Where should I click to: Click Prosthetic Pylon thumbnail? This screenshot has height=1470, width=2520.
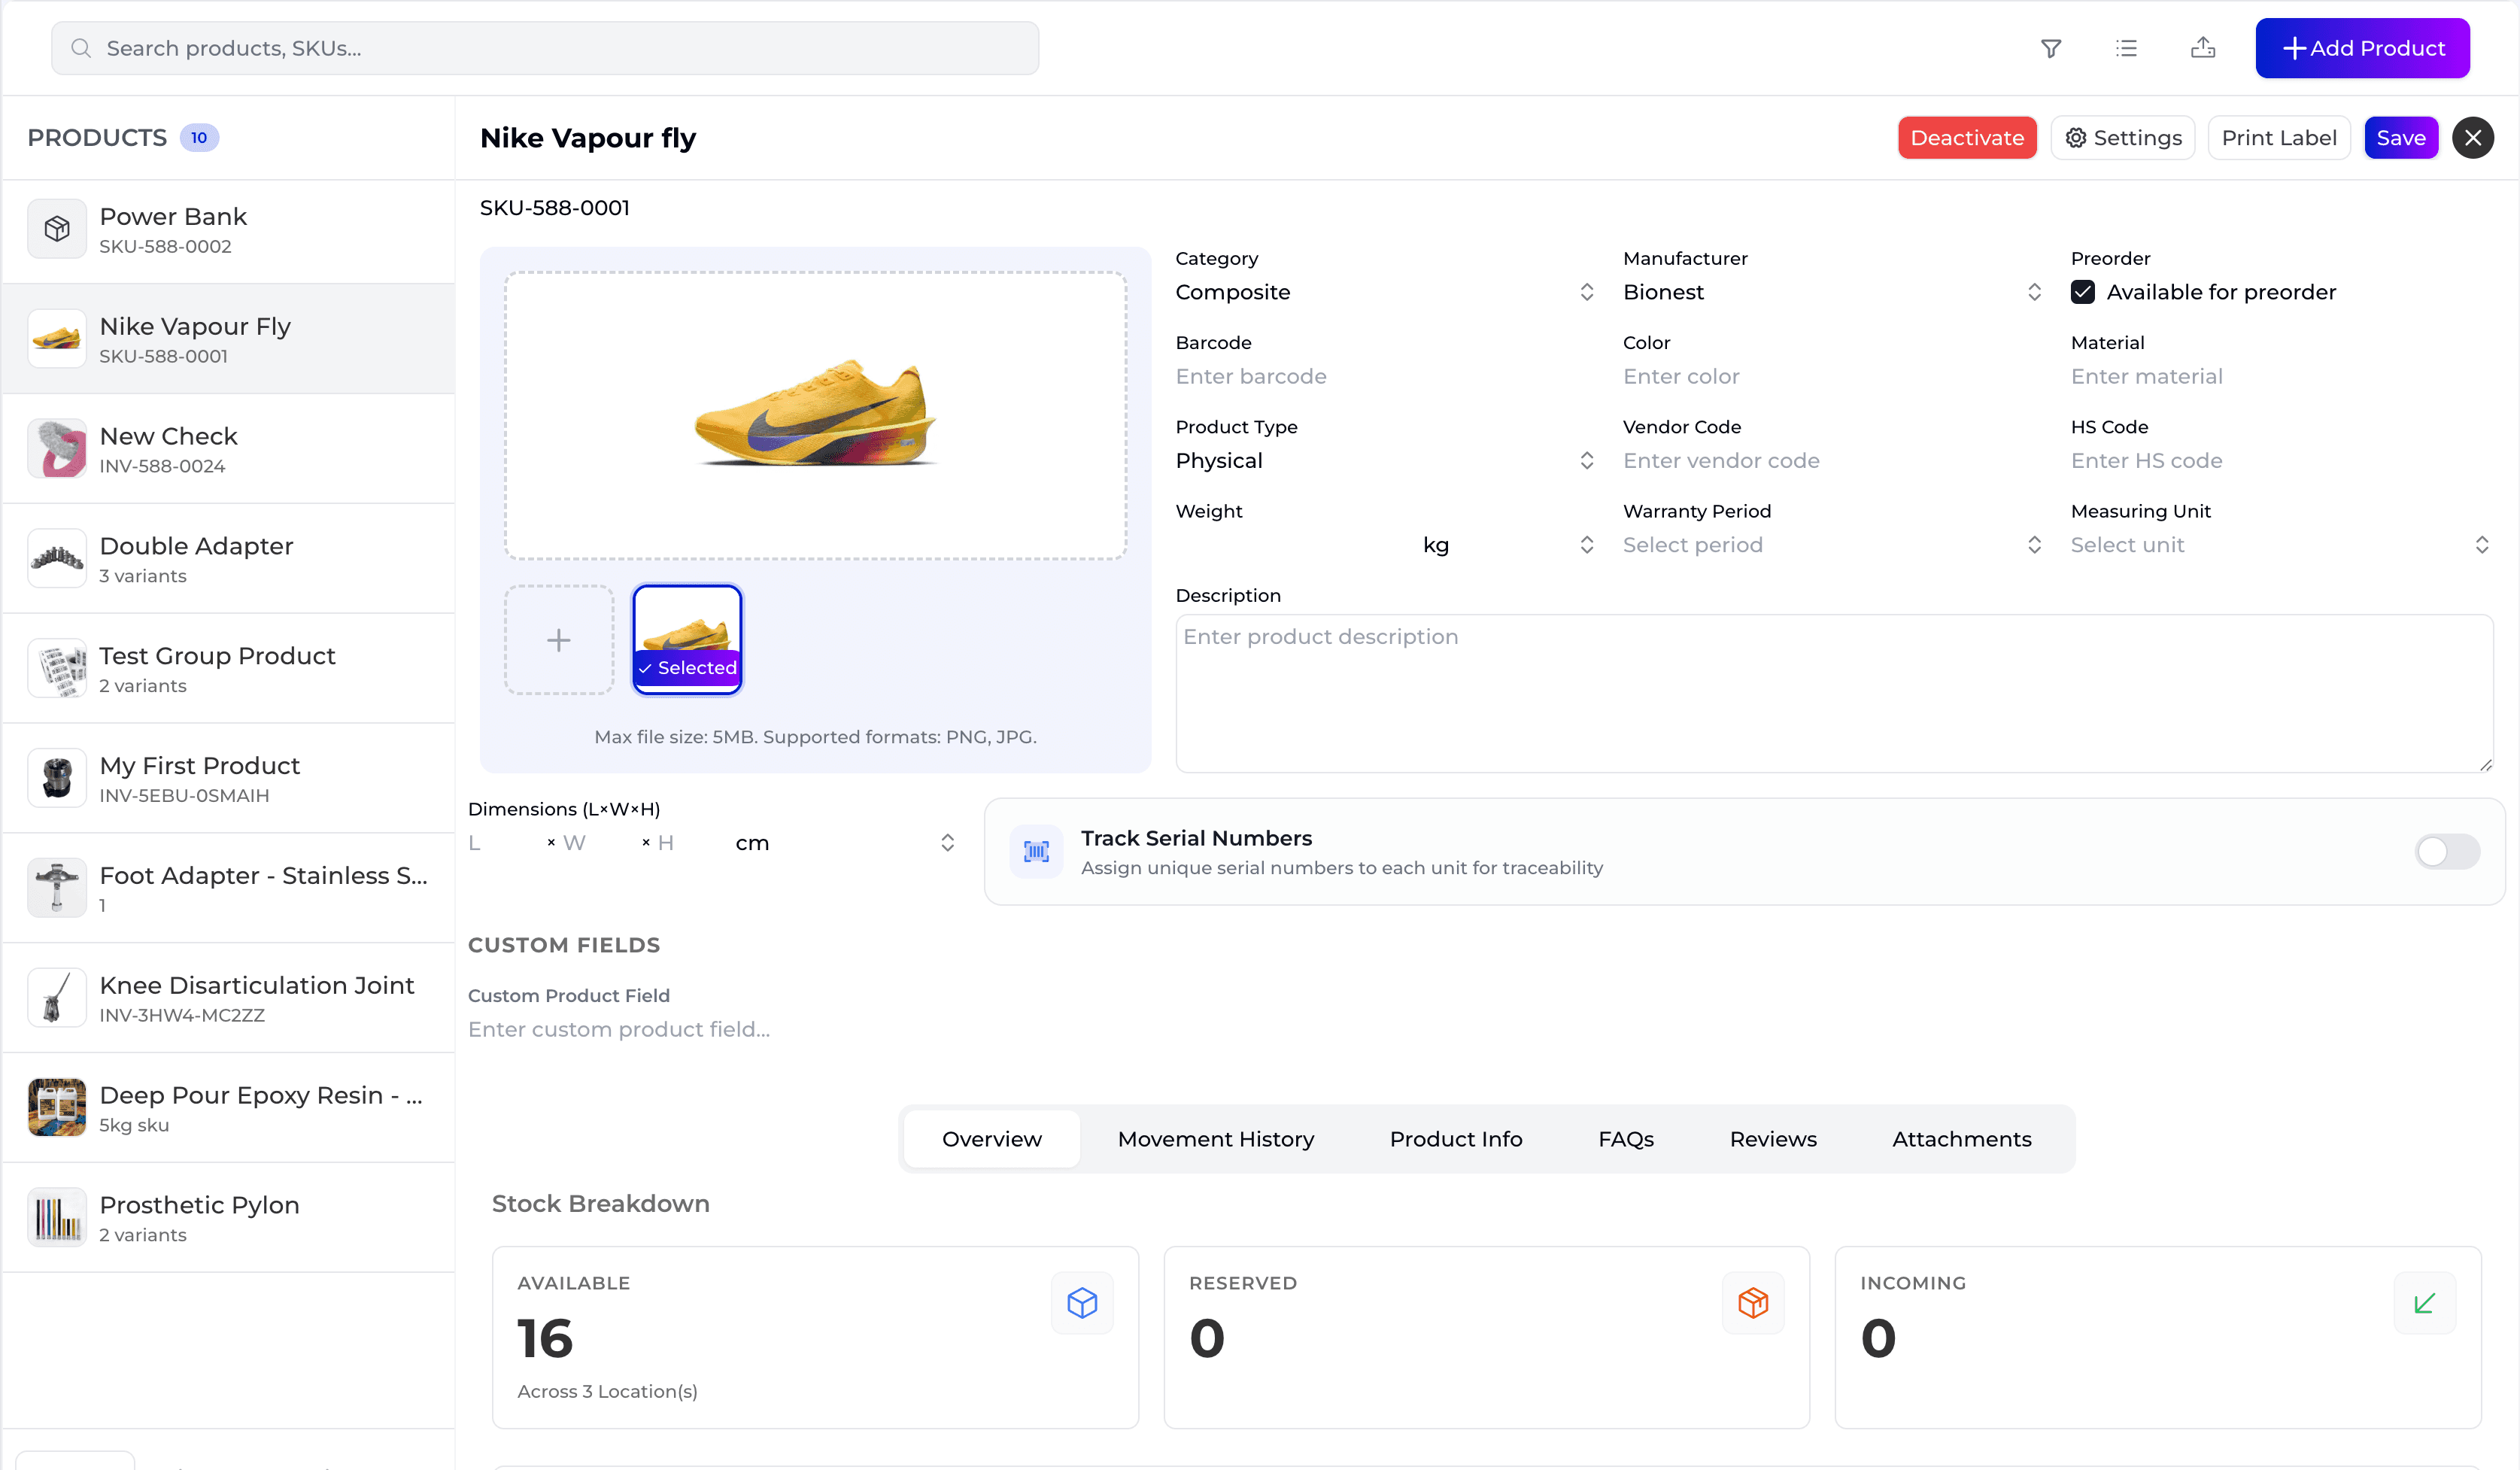57,1218
